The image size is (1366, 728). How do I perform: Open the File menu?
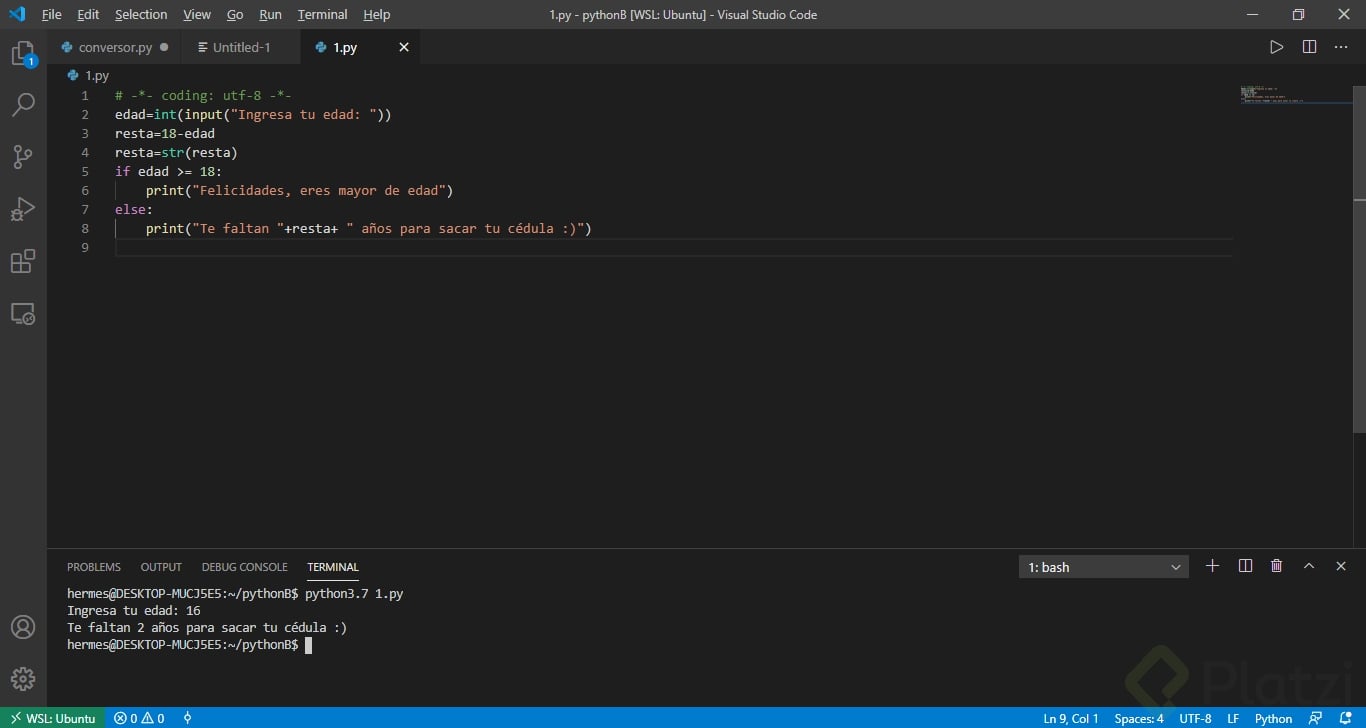tap(51, 14)
